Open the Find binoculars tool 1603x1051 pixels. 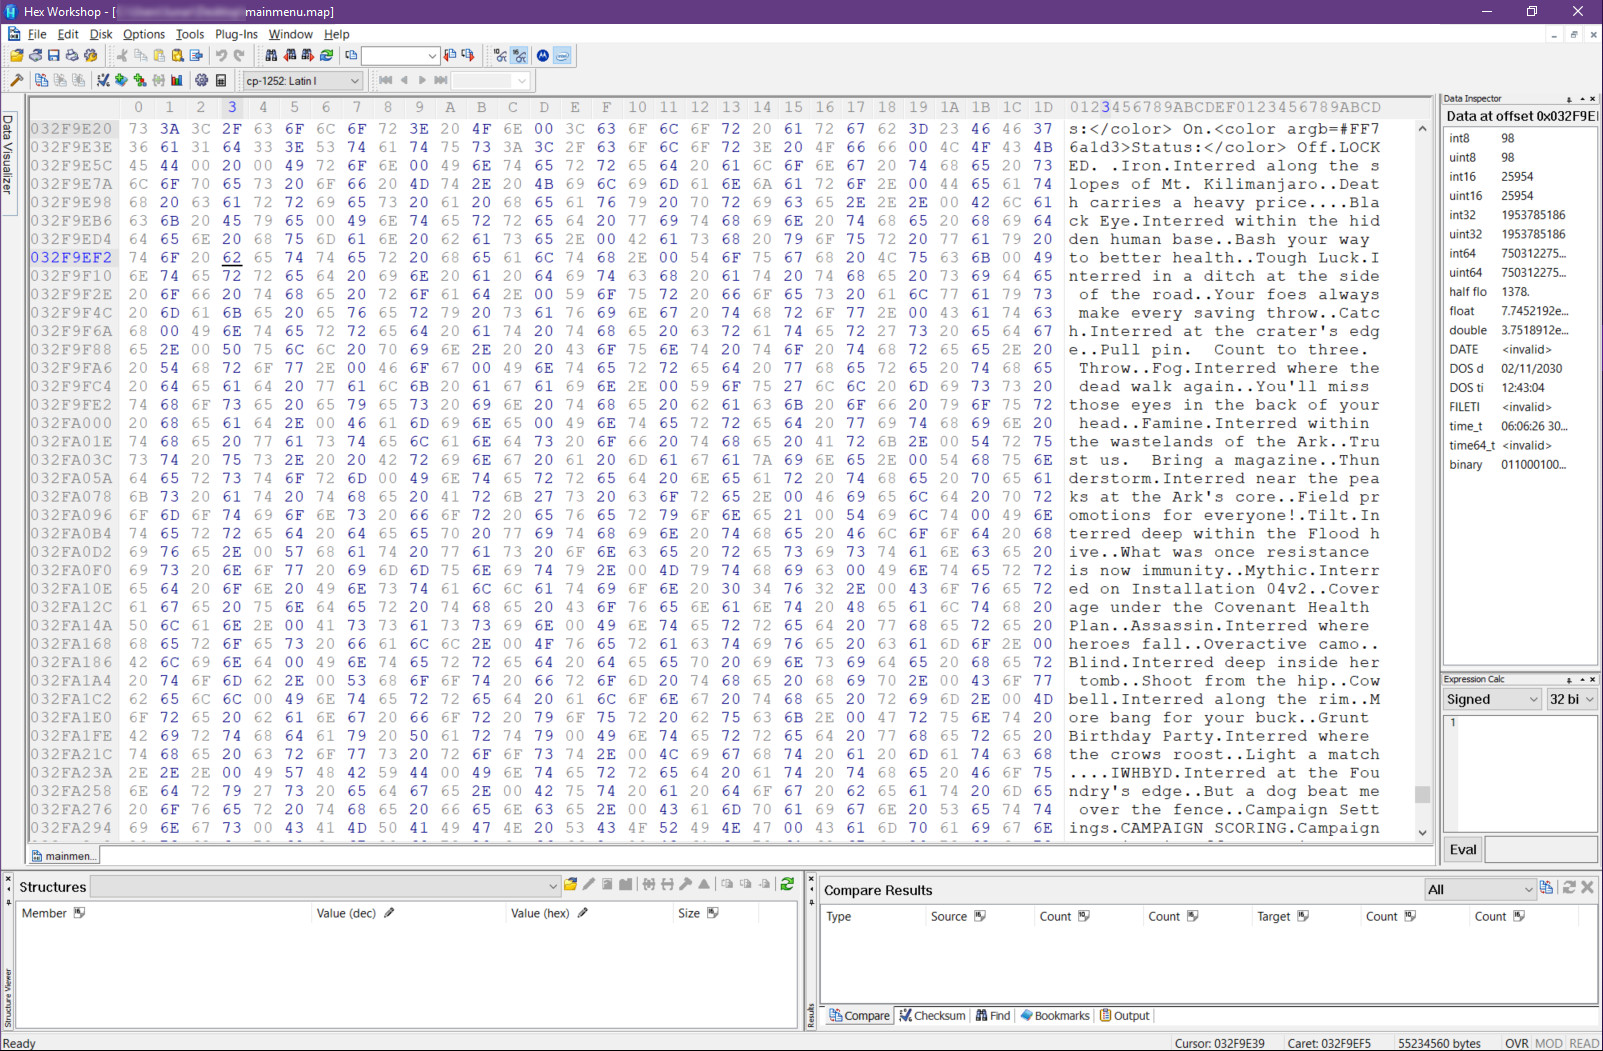tap(271, 56)
